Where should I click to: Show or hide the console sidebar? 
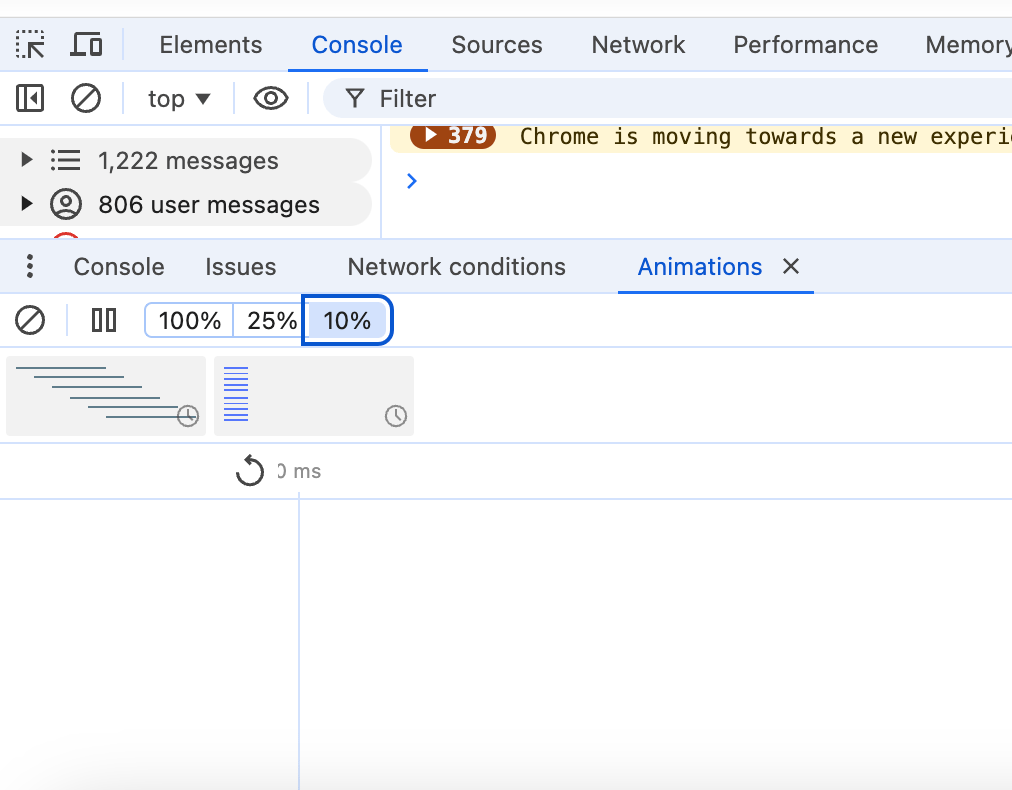(30, 98)
